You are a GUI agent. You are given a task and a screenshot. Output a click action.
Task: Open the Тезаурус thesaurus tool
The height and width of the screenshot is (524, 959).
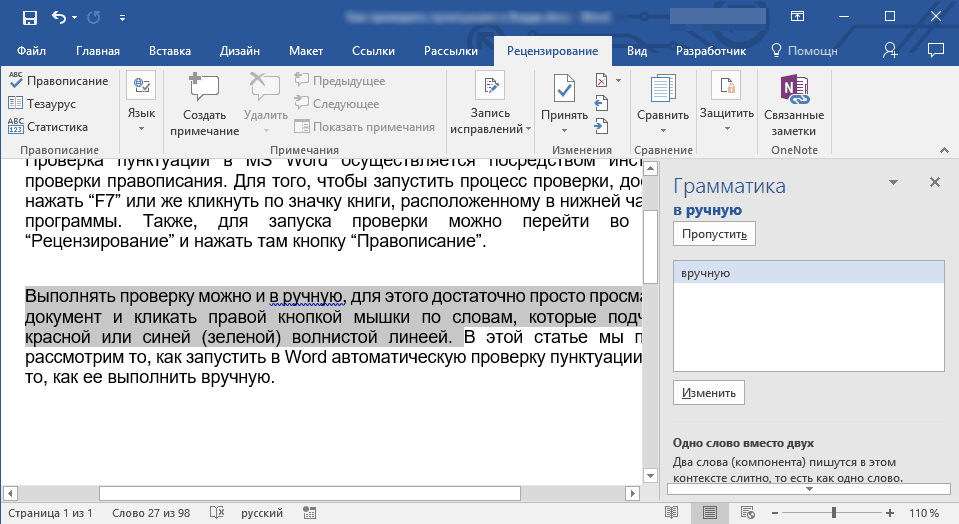click(46, 104)
